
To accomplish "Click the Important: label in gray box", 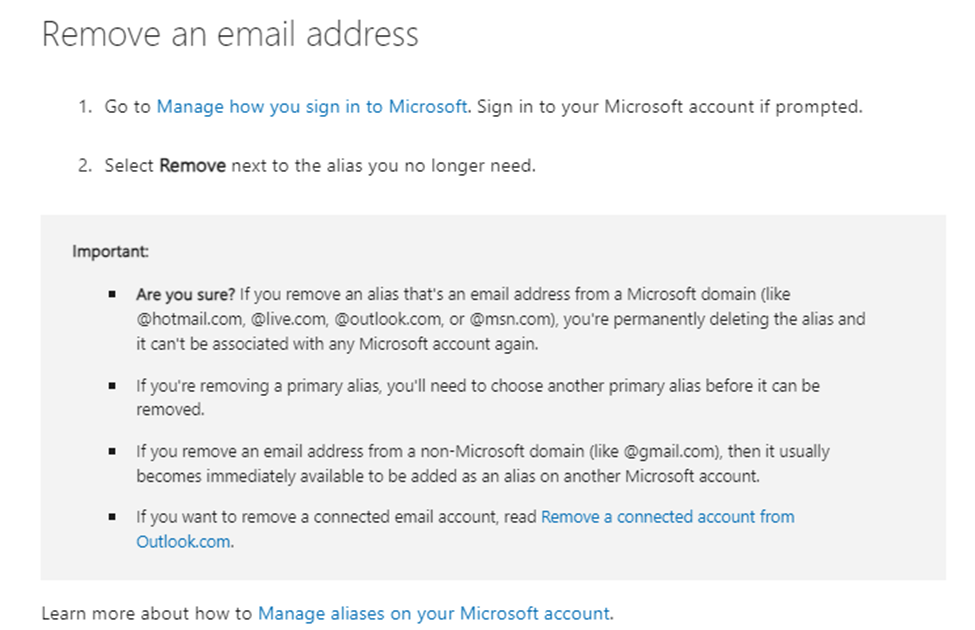I will [110, 251].
